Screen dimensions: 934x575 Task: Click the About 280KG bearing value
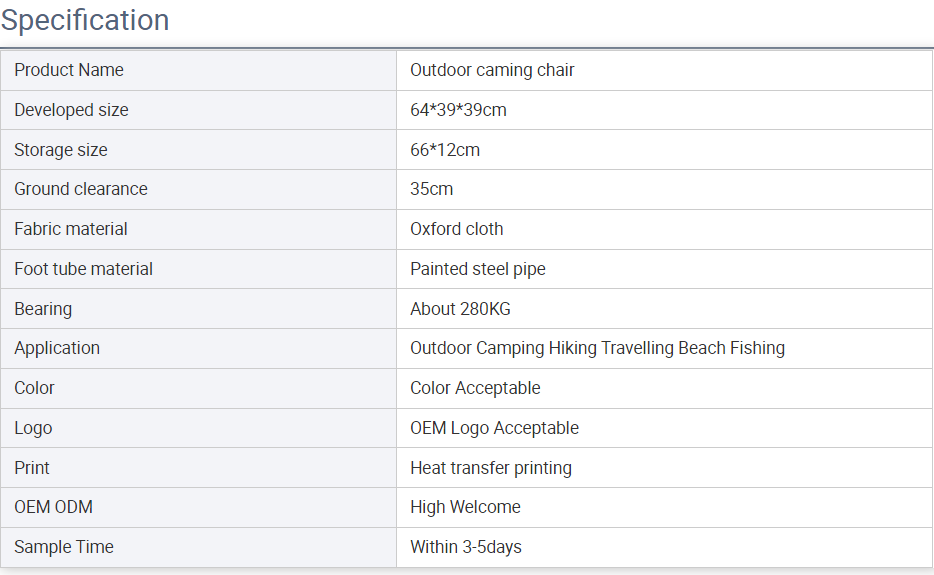(460, 309)
